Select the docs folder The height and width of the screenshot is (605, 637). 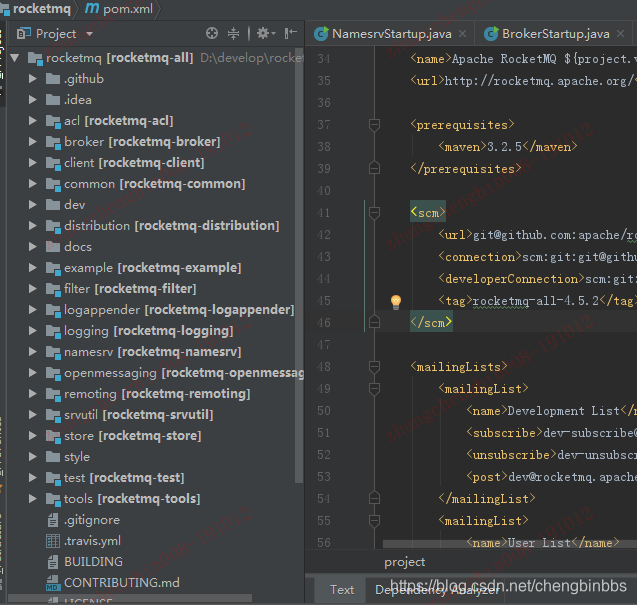(x=78, y=247)
